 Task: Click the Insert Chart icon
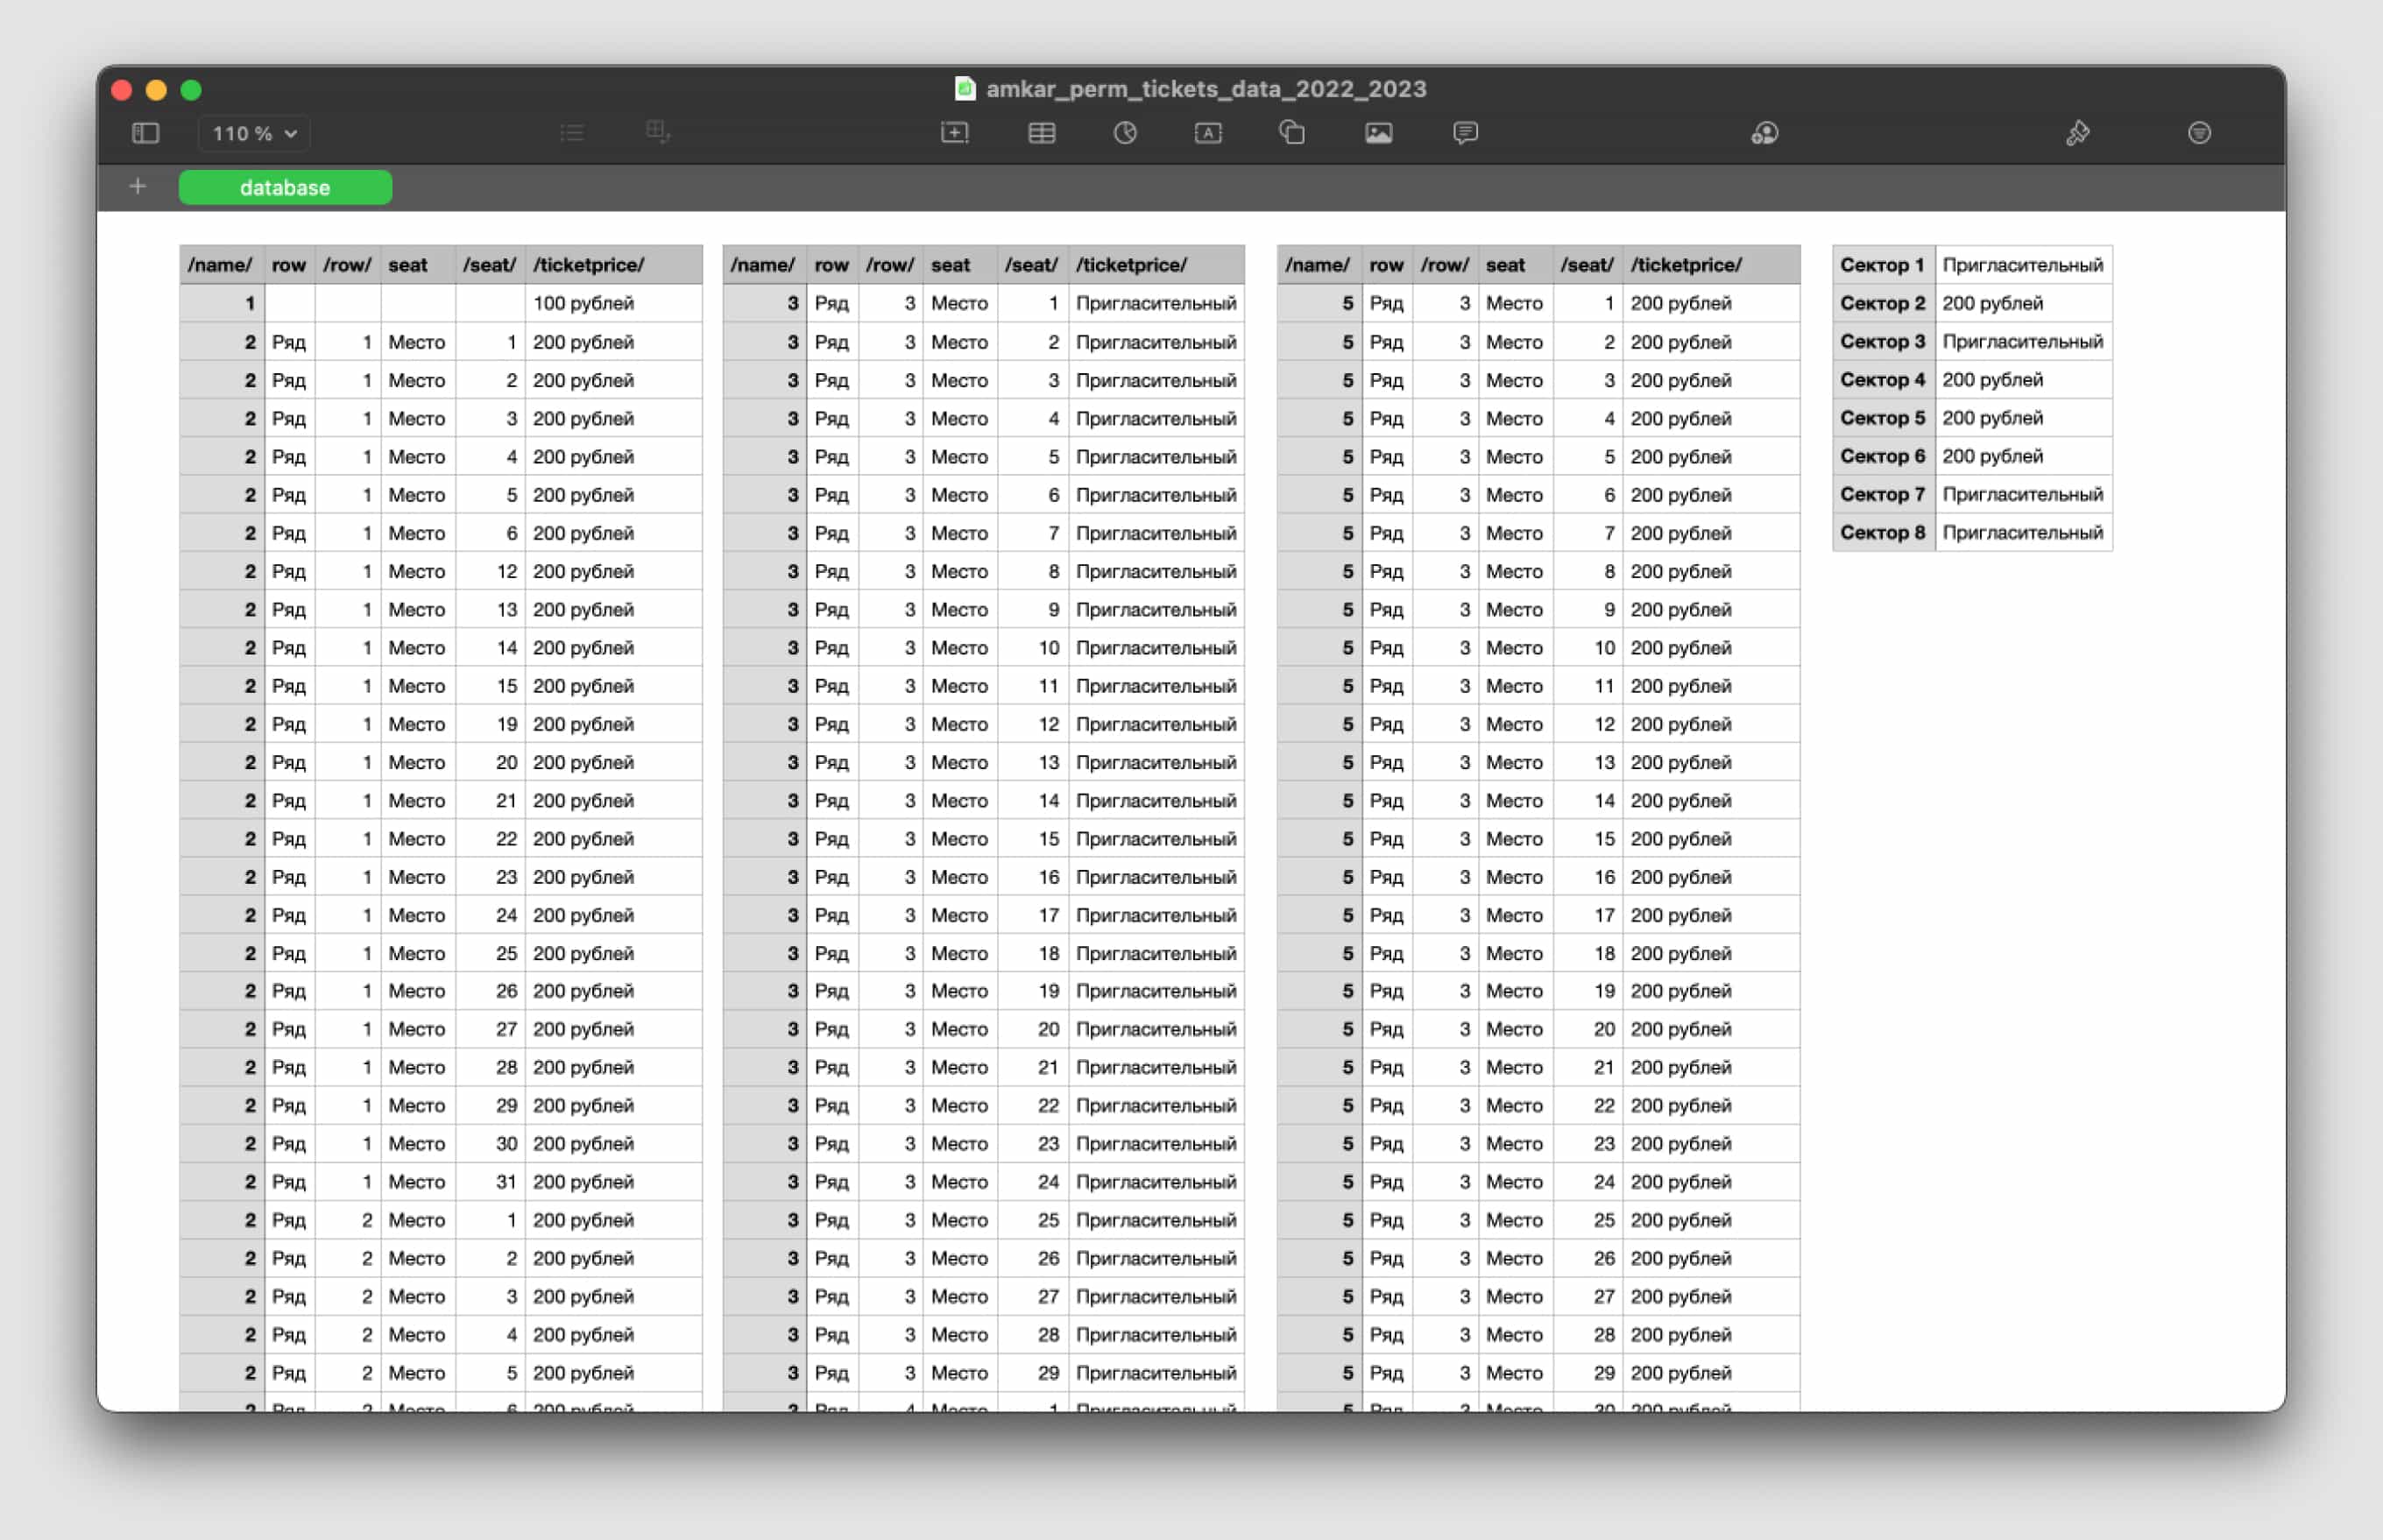coord(1125,133)
